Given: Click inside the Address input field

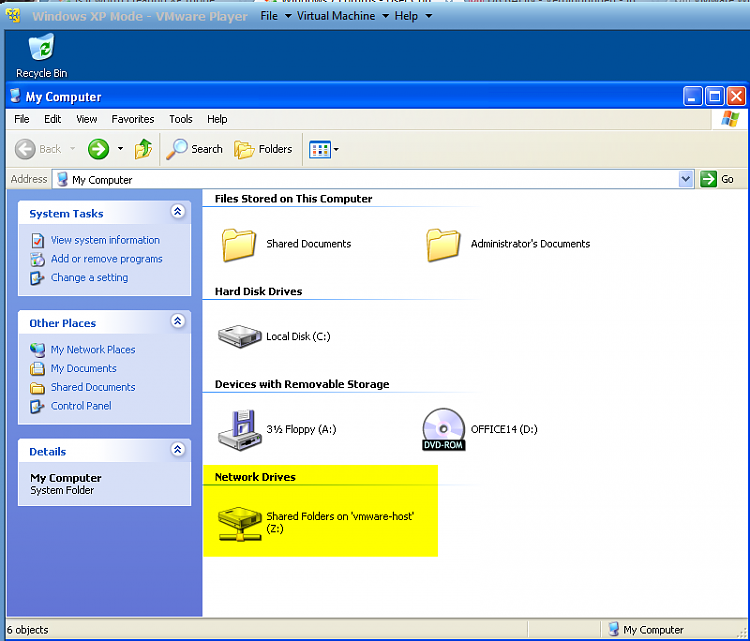Looking at the screenshot, I should [373, 179].
